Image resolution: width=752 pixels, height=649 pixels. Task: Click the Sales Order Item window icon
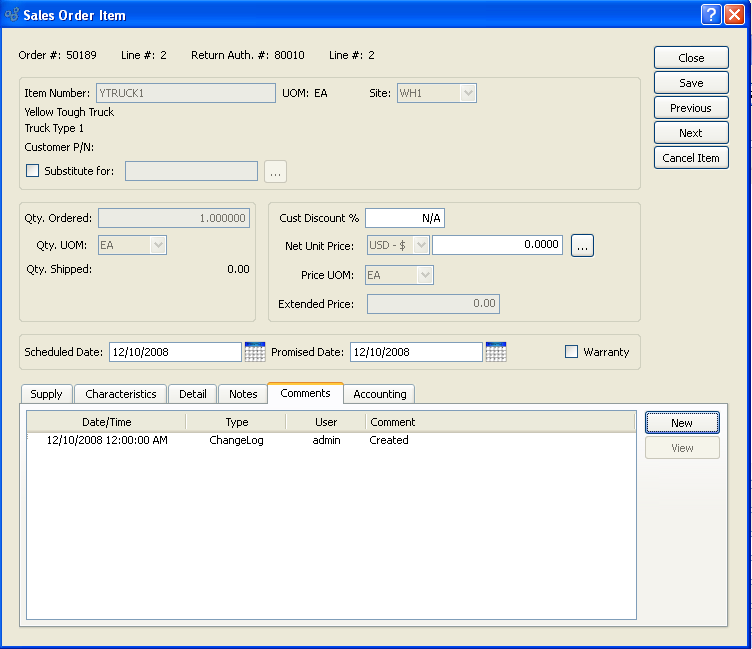click(12, 15)
